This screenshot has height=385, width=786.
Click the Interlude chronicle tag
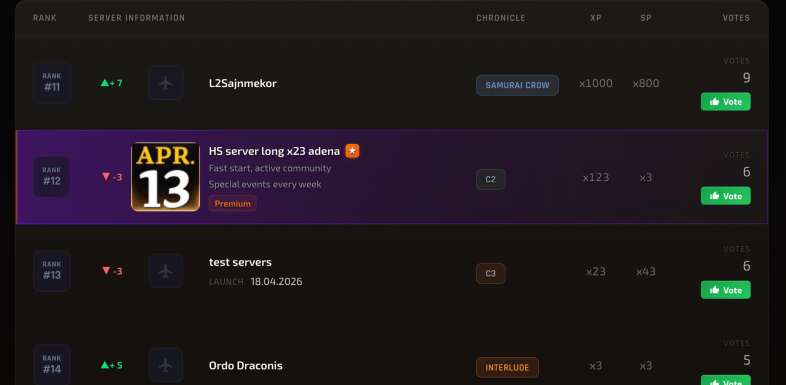click(x=507, y=367)
